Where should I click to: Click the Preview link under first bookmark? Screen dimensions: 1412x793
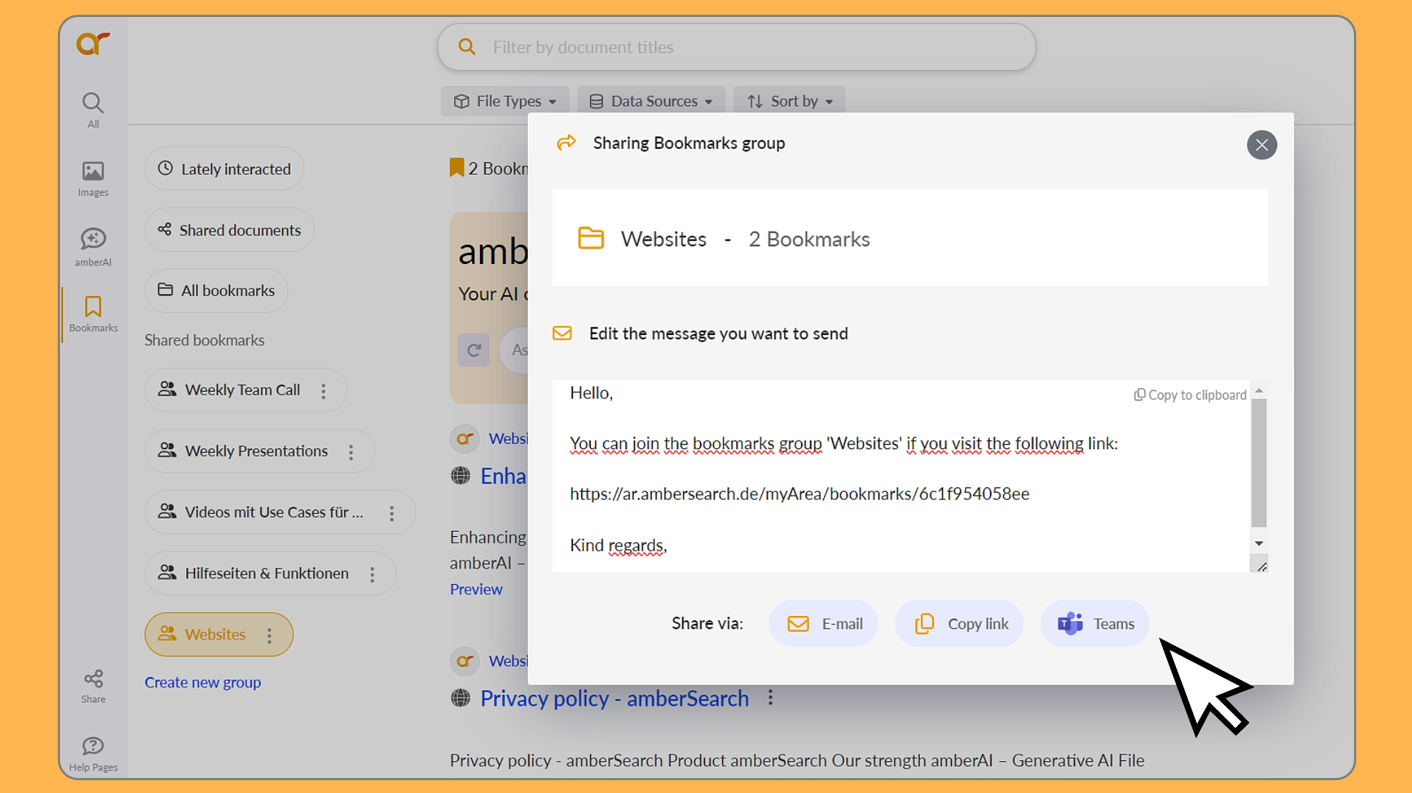476,589
